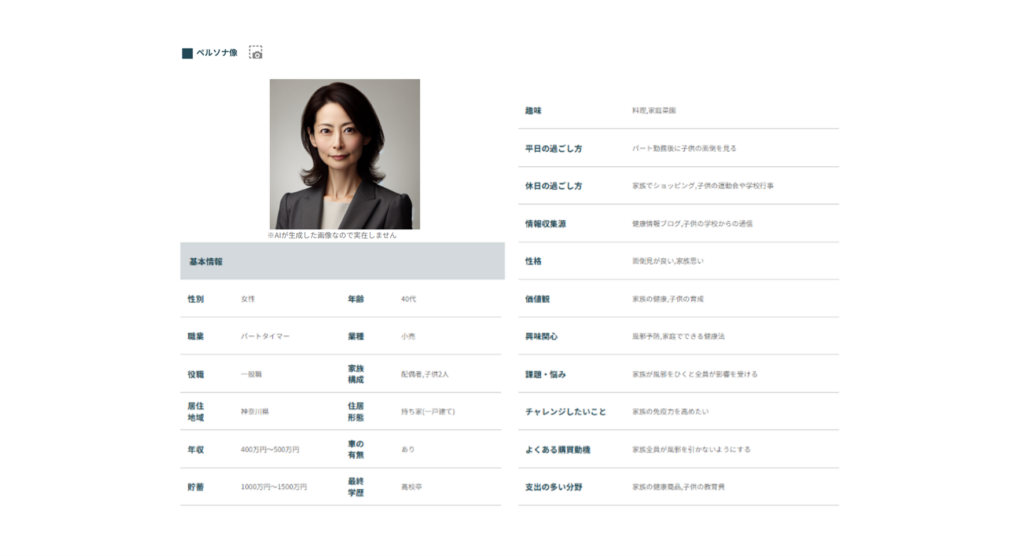Click the ペルソナ像 heading text
The image size is (1024, 556).
(217, 53)
